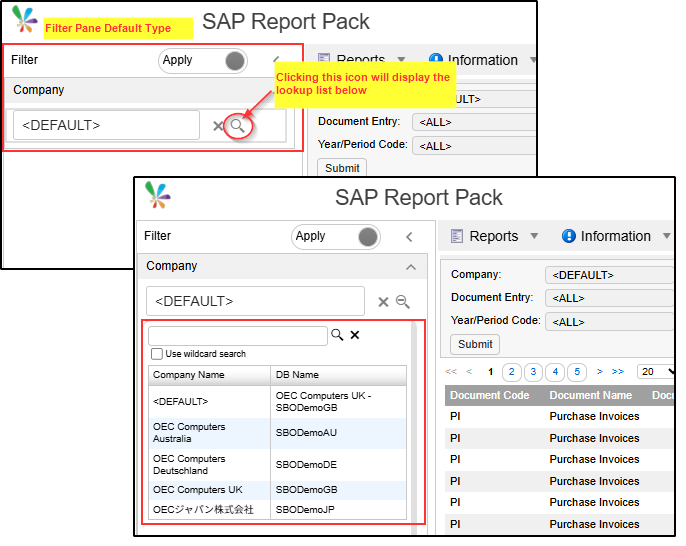Expand the Reports dropdown arrow
This screenshot has height=546, width=686.
pyautogui.click(x=534, y=236)
